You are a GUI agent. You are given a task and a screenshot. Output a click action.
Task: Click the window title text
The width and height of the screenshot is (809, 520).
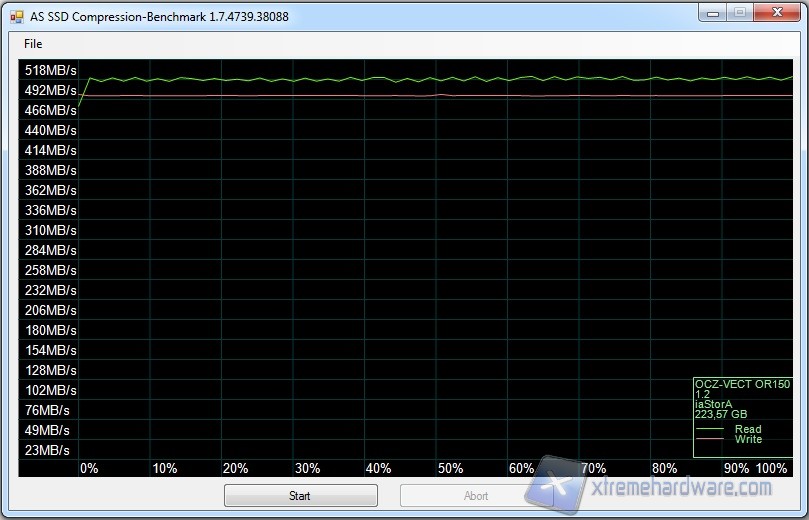[160, 16]
